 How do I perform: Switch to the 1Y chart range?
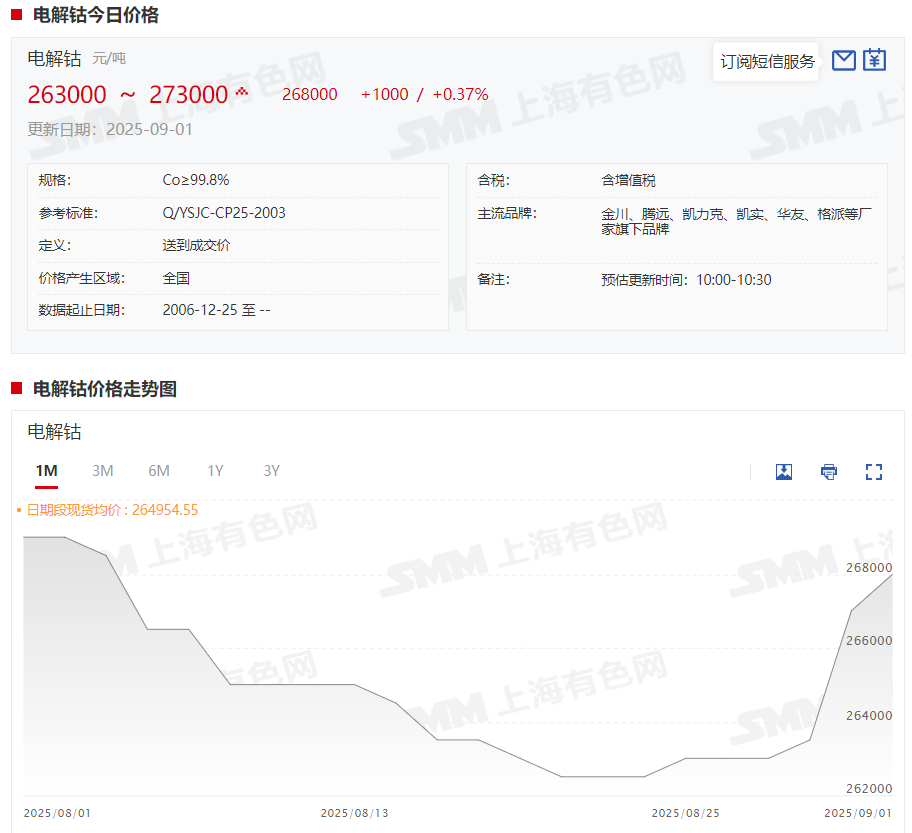(215, 471)
